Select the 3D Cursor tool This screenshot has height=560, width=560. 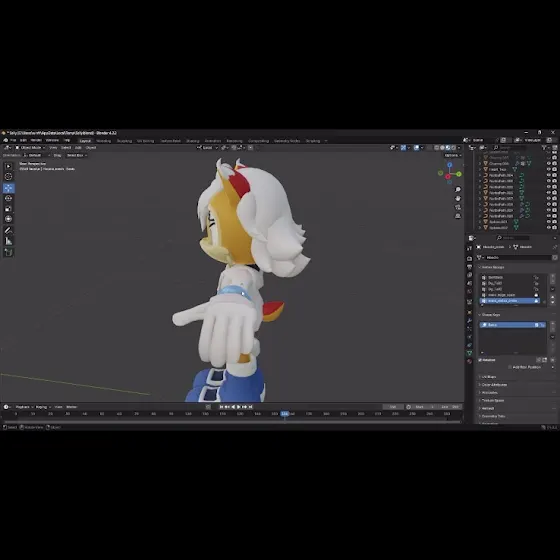click(x=9, y=176)
